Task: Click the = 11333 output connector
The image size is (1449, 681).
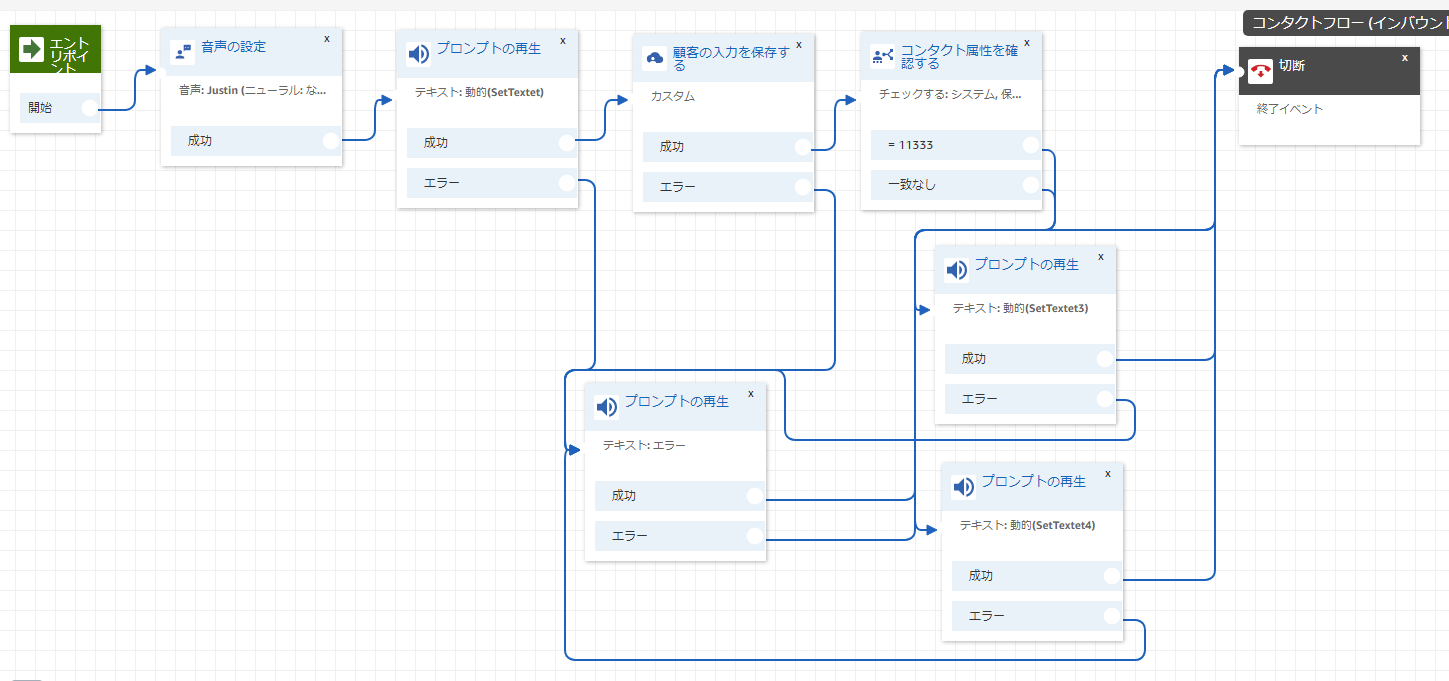Action: [1031, 145]
